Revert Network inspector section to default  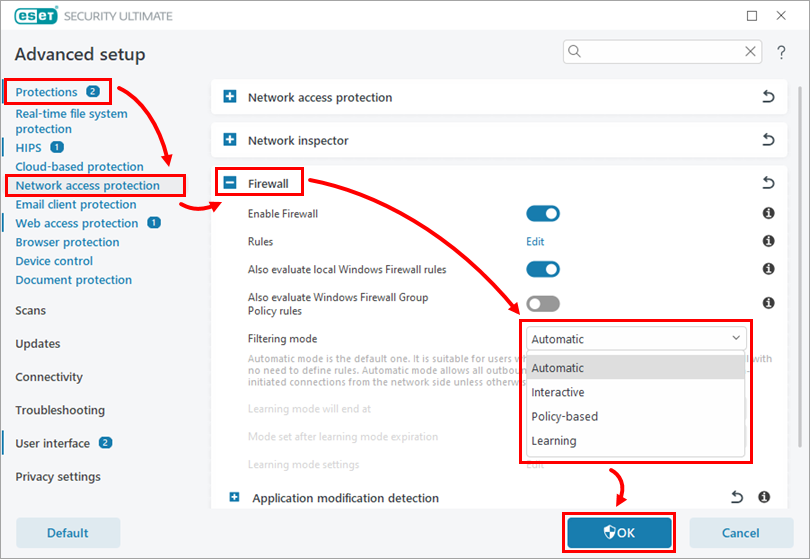click(768, 141)
